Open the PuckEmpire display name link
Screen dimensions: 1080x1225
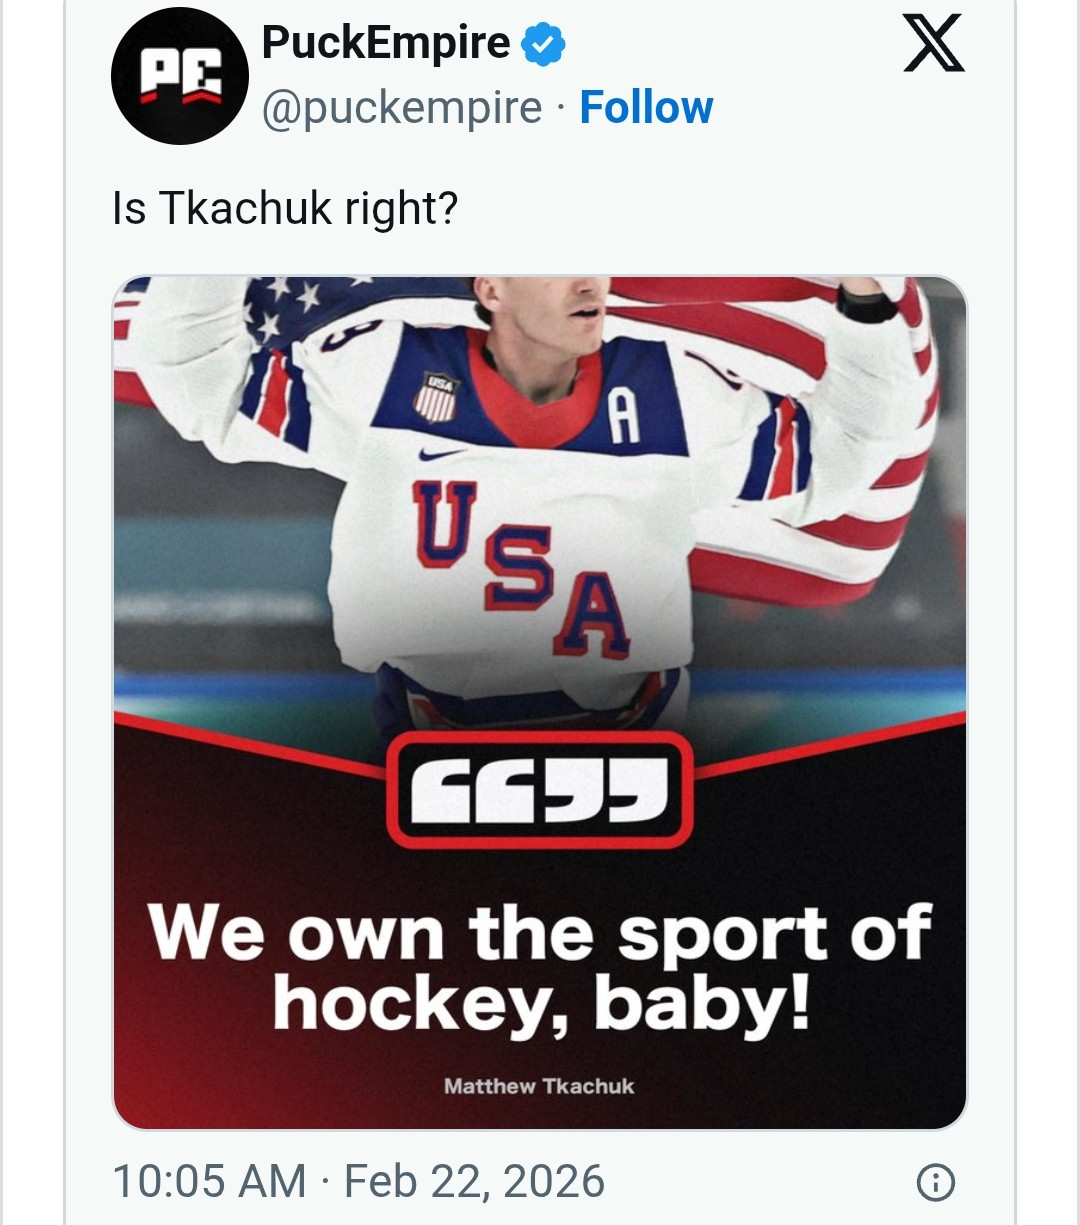(x=386, y=43)
